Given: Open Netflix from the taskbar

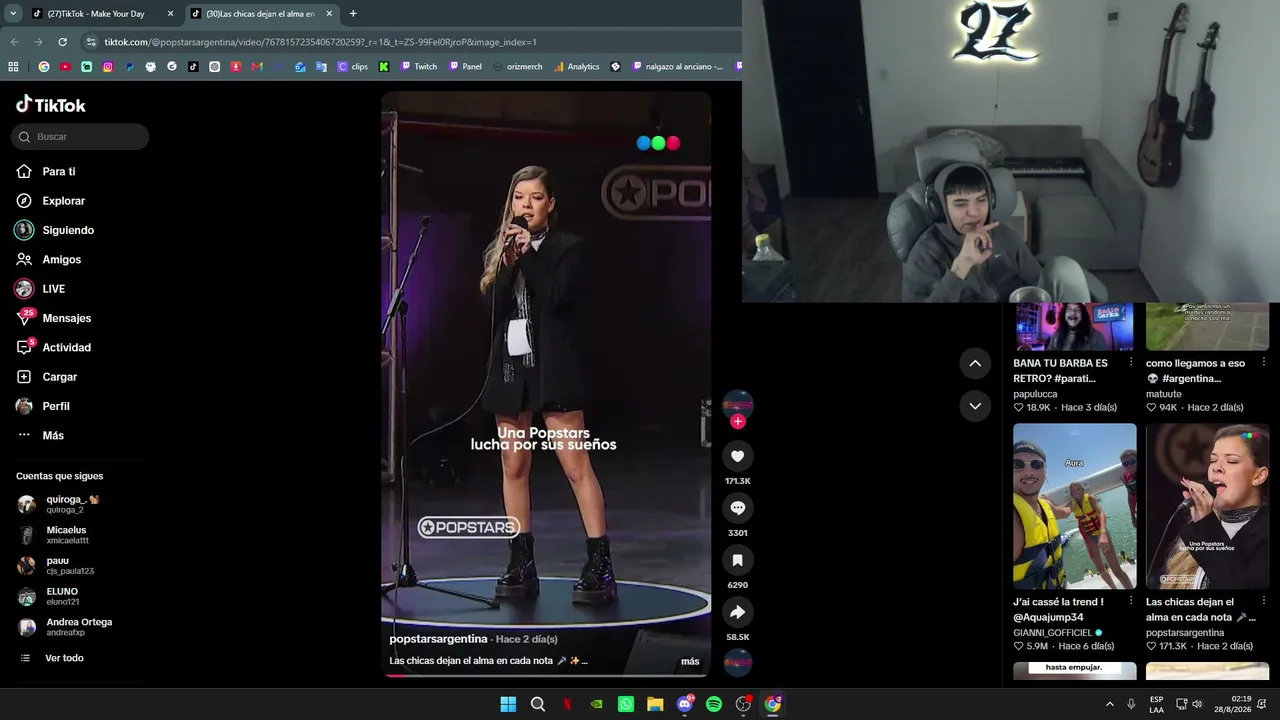Looking at the screenshot, I should click(x=567, y=704).
